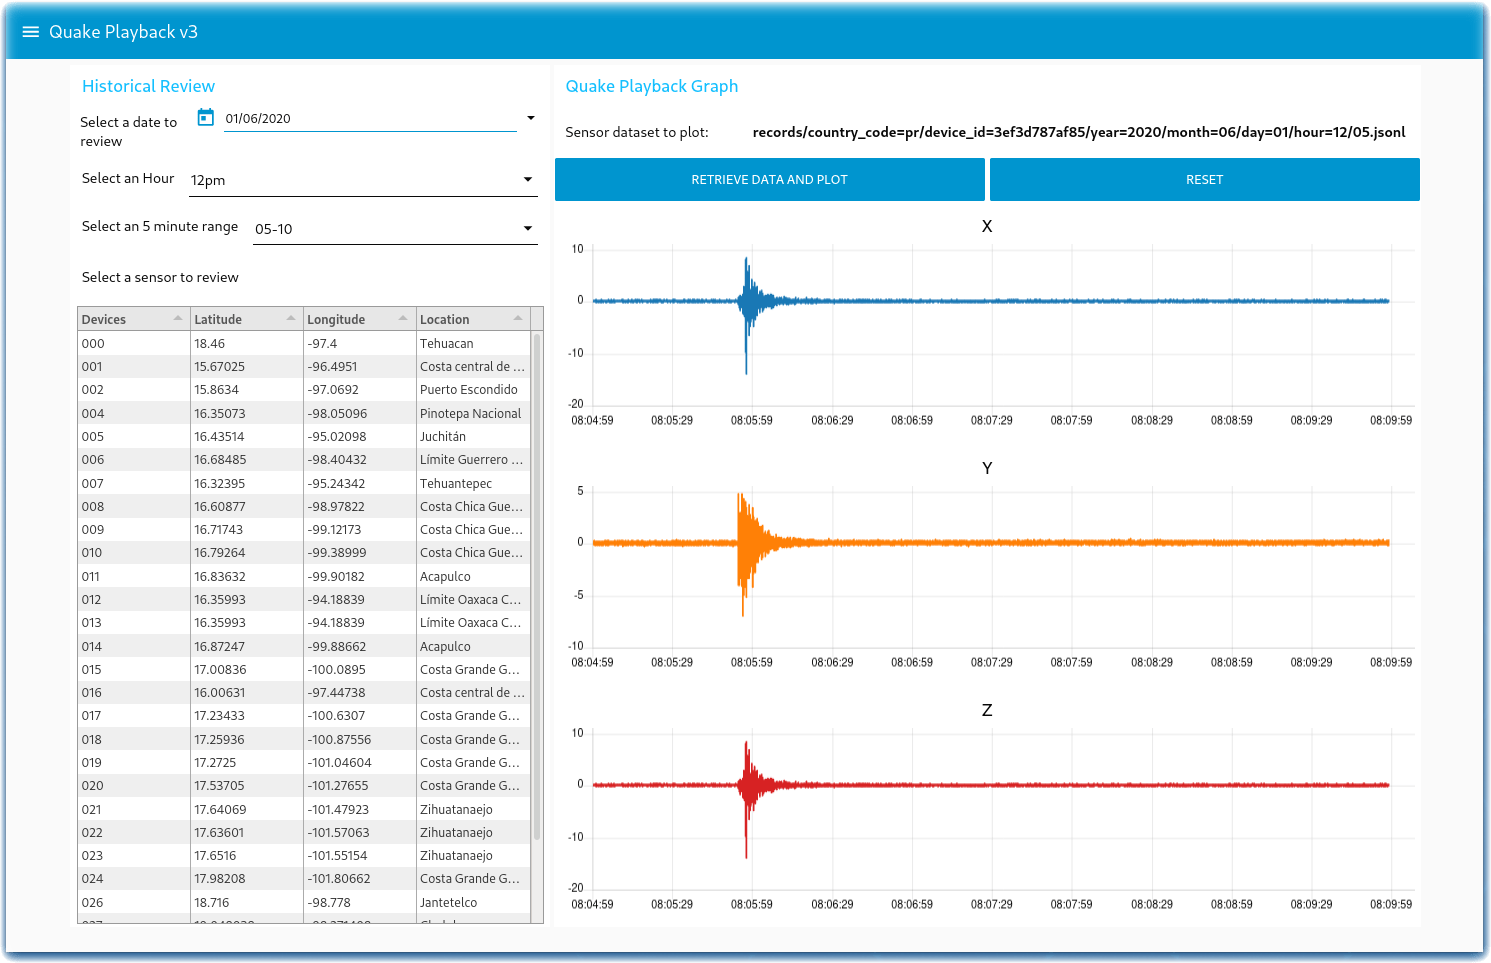Open the date dropdown arrow

pos(531,118)
